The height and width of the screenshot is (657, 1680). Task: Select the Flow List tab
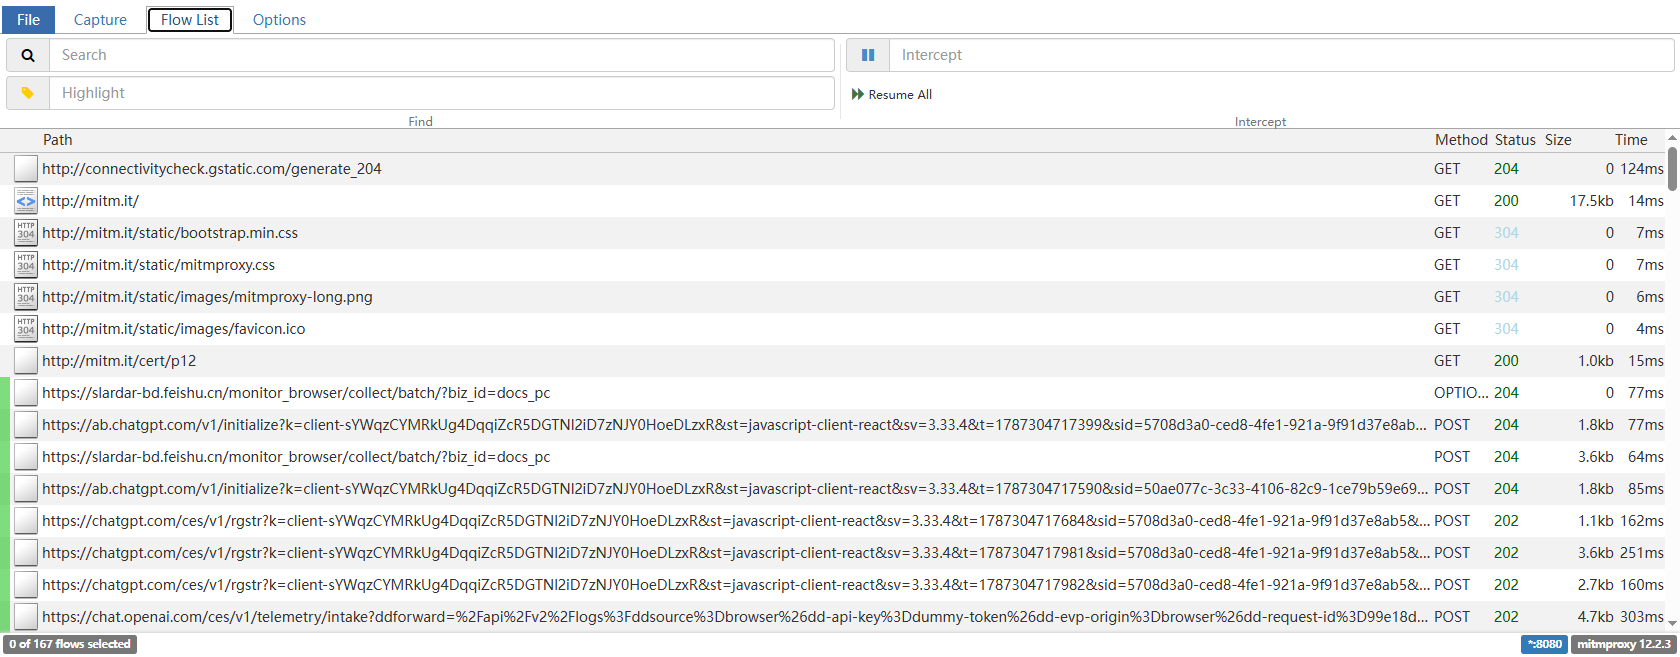[x=190, y=19]
